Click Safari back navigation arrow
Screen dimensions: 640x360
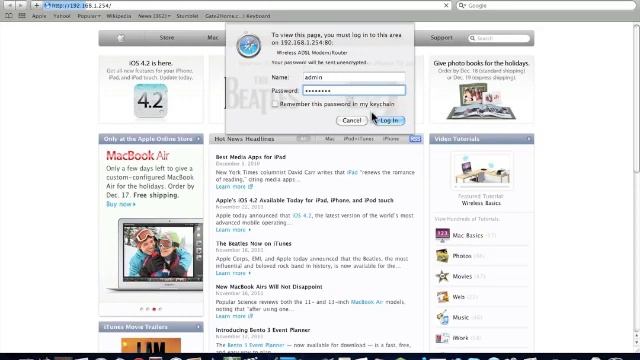9,5
